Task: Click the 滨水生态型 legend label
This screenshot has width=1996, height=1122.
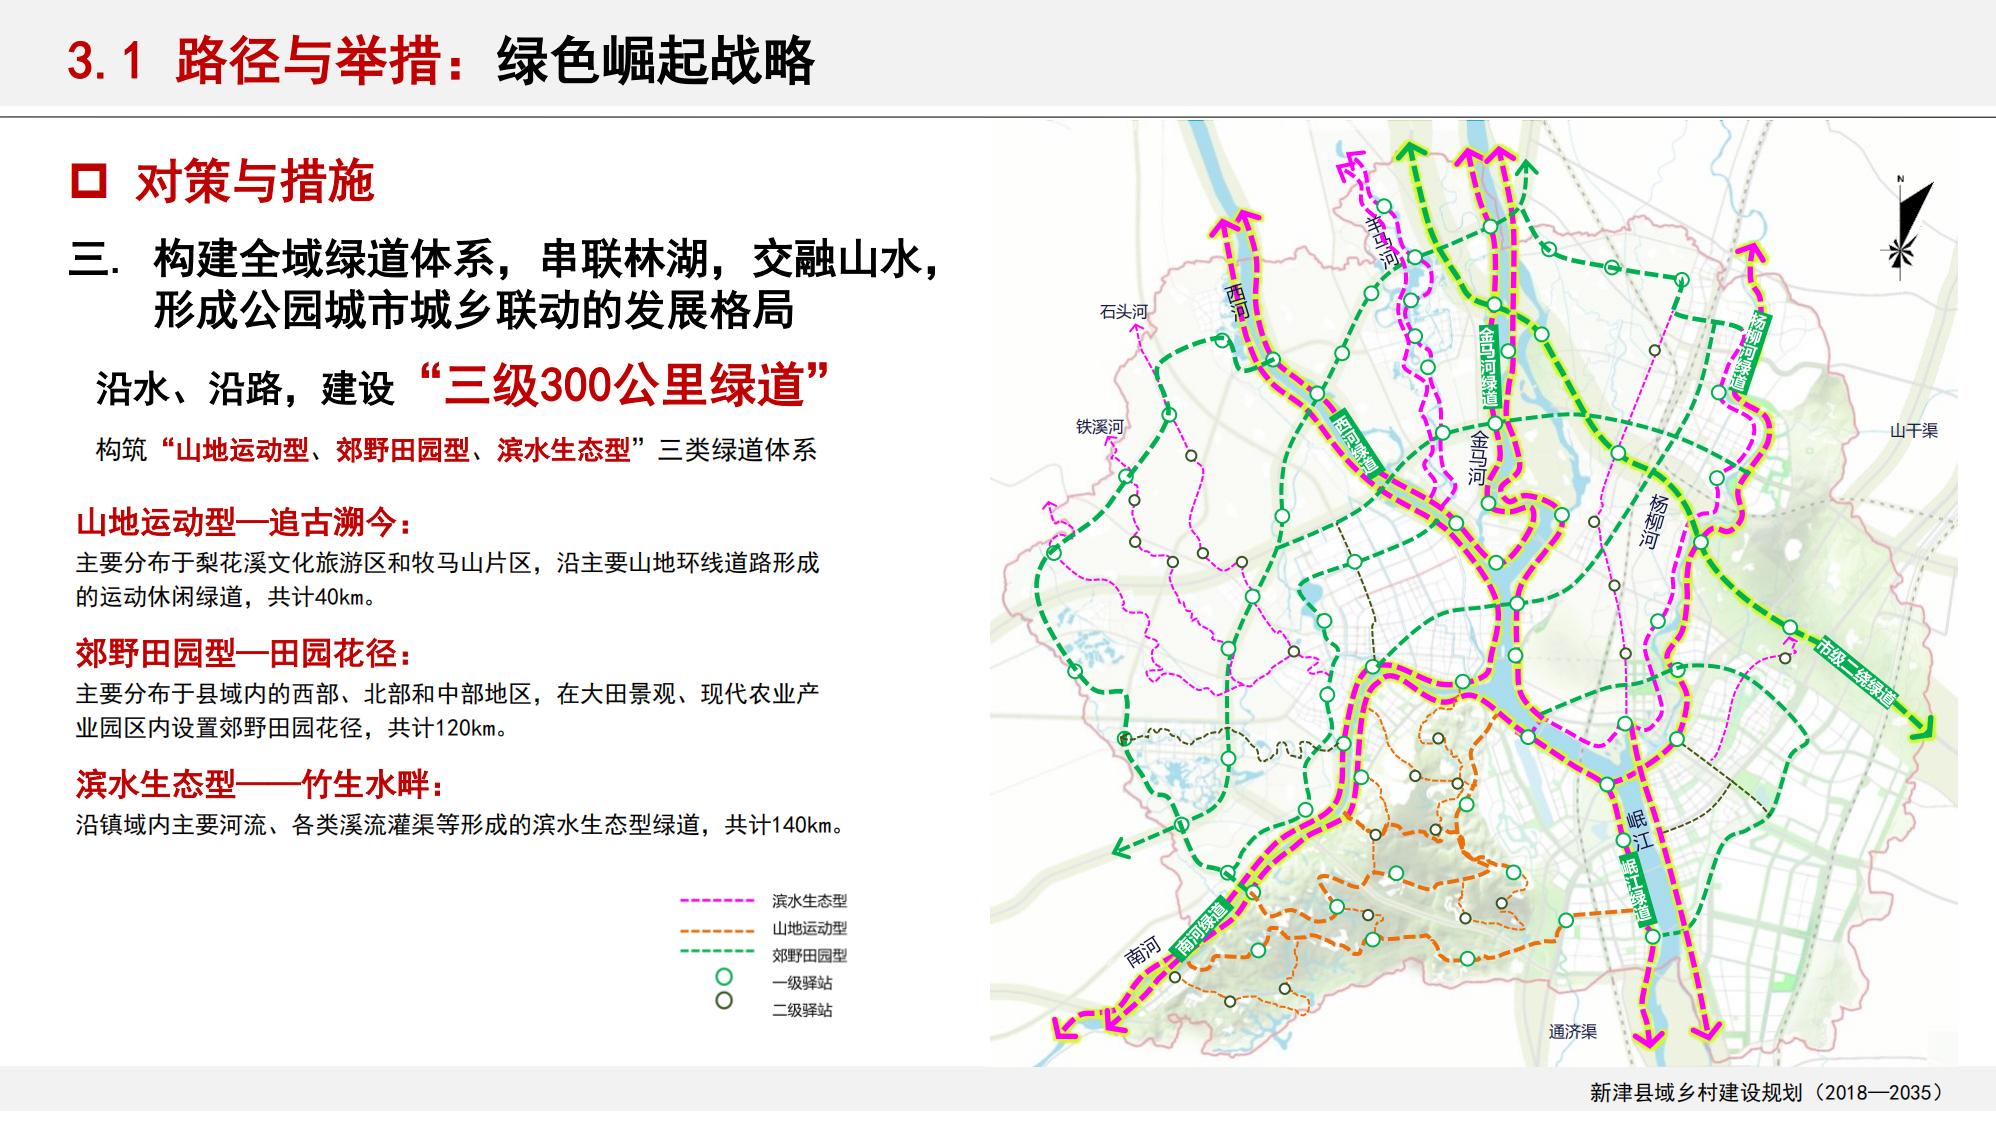Action: (x=809, y=902)
